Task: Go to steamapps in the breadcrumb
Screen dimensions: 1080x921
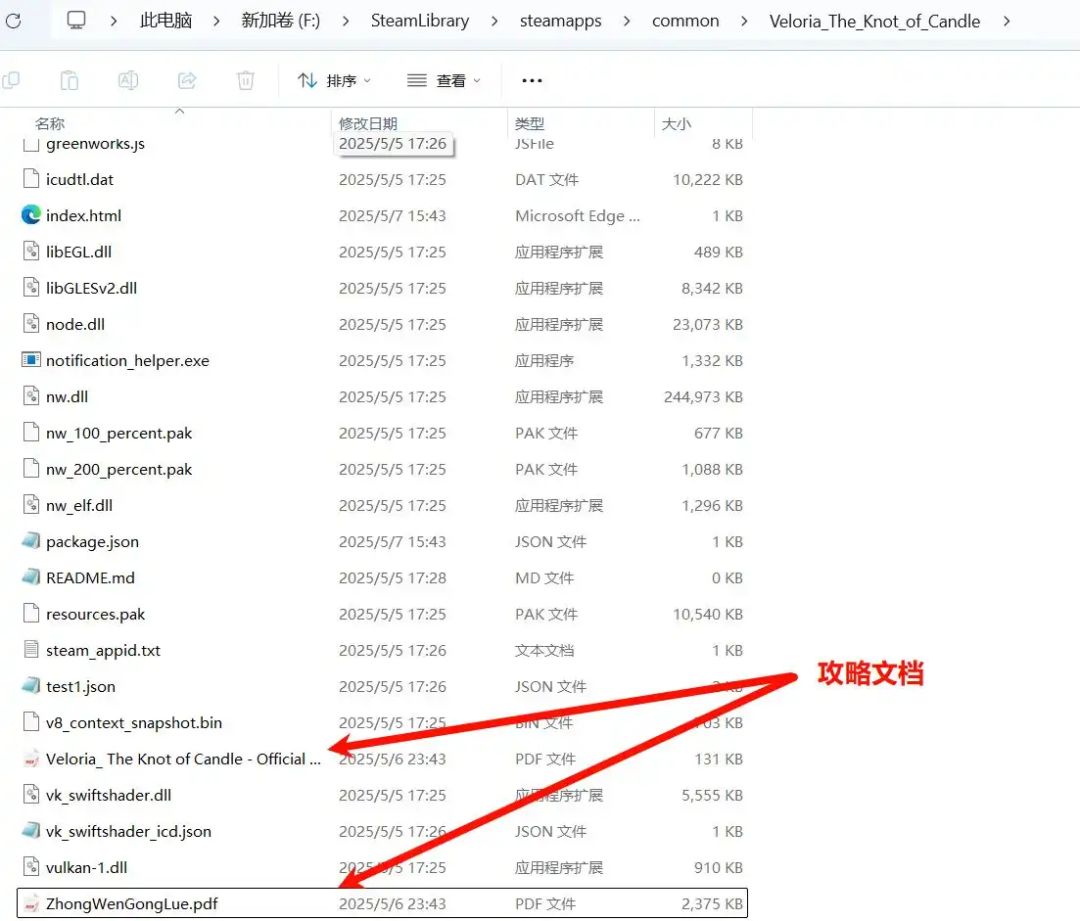Action: pyautogui.click(x=561, y=21)
